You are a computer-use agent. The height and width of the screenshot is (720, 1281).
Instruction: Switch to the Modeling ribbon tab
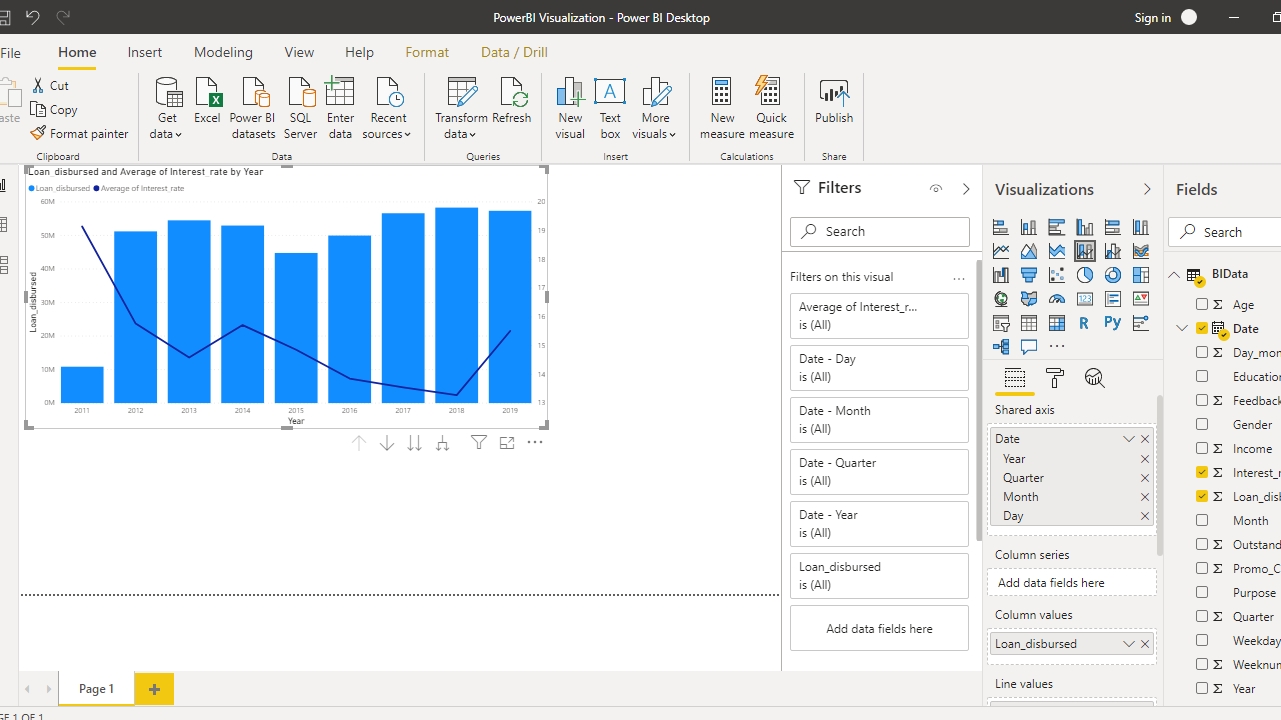click(x=223, y=52)
